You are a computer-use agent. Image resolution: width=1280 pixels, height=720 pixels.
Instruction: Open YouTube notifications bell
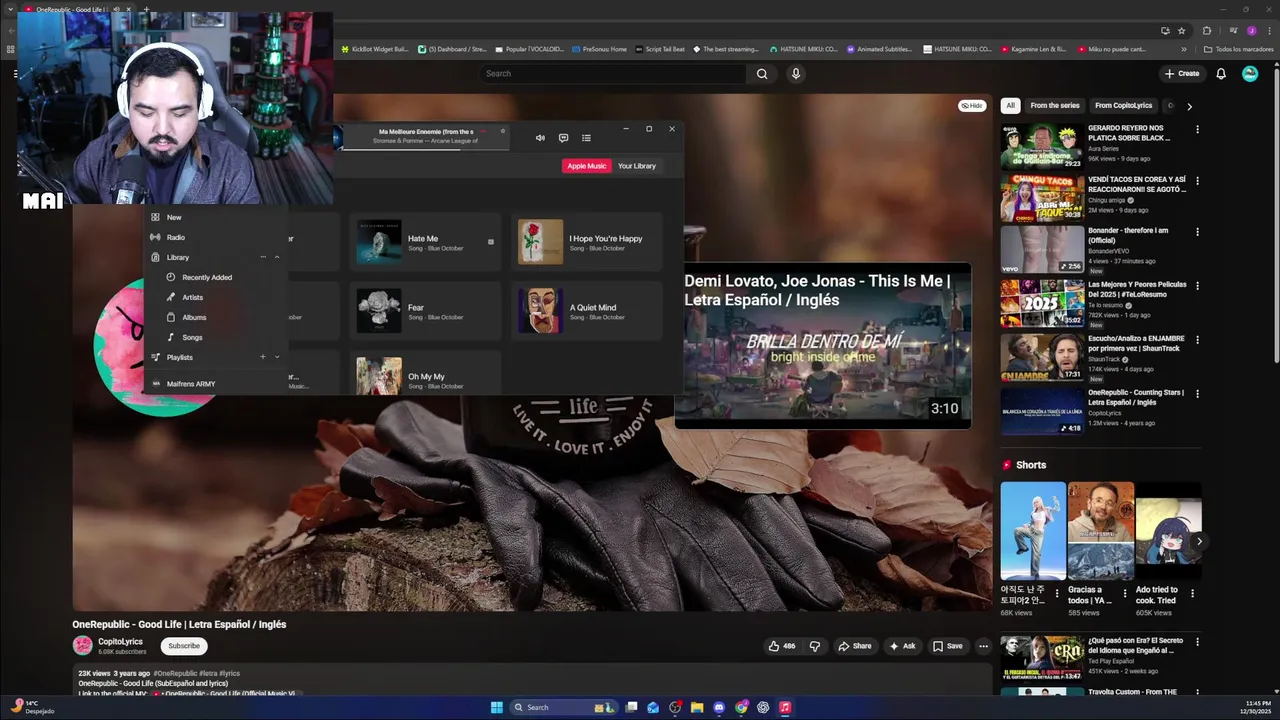point(1221,73)
